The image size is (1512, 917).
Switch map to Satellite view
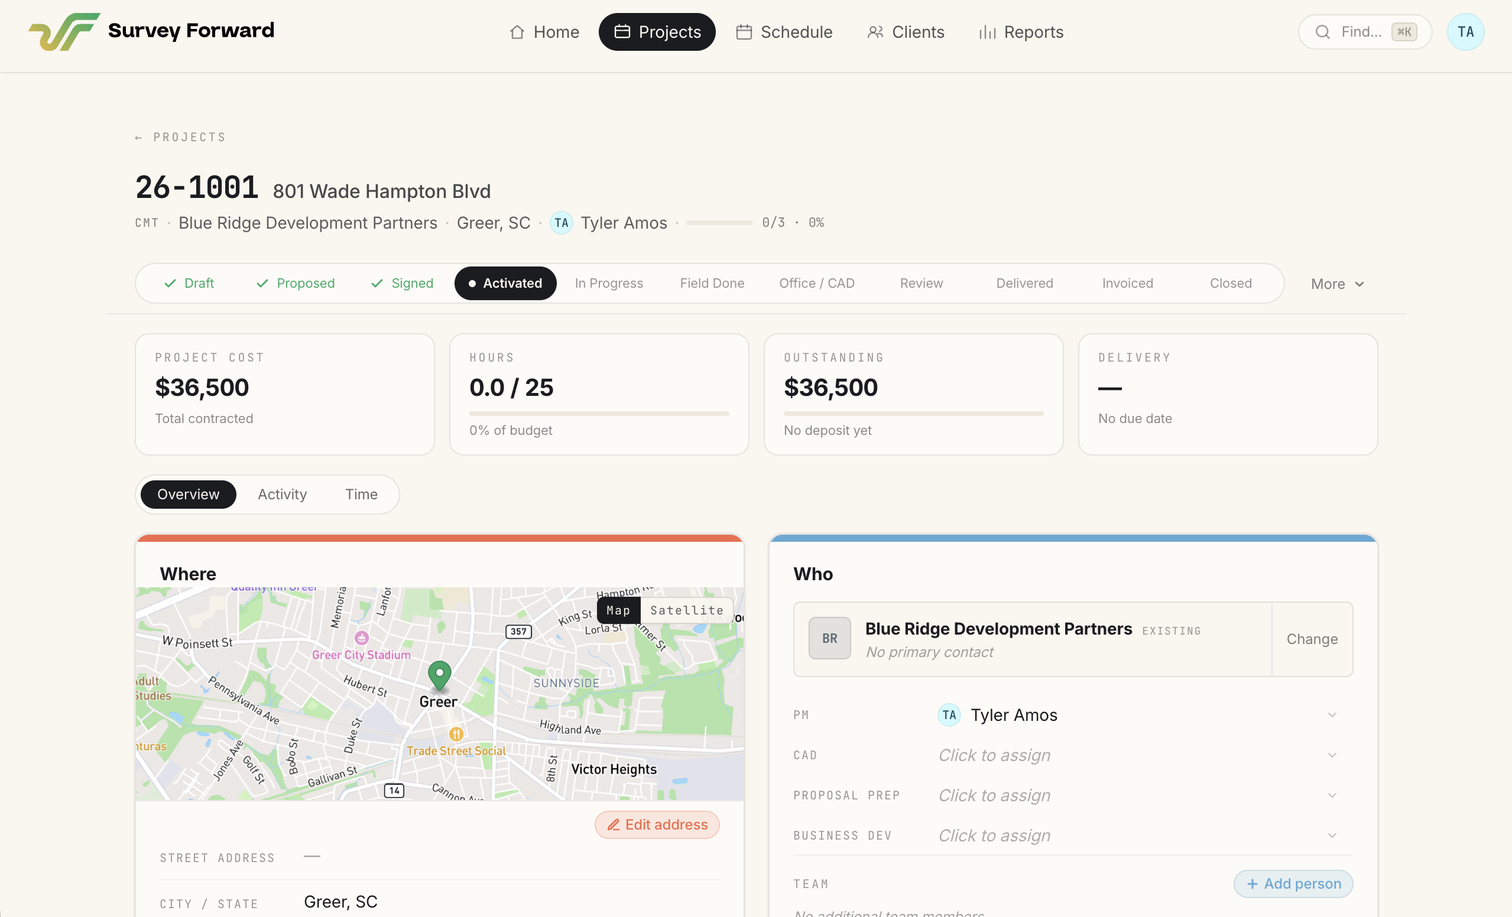[x=687, y=610]
